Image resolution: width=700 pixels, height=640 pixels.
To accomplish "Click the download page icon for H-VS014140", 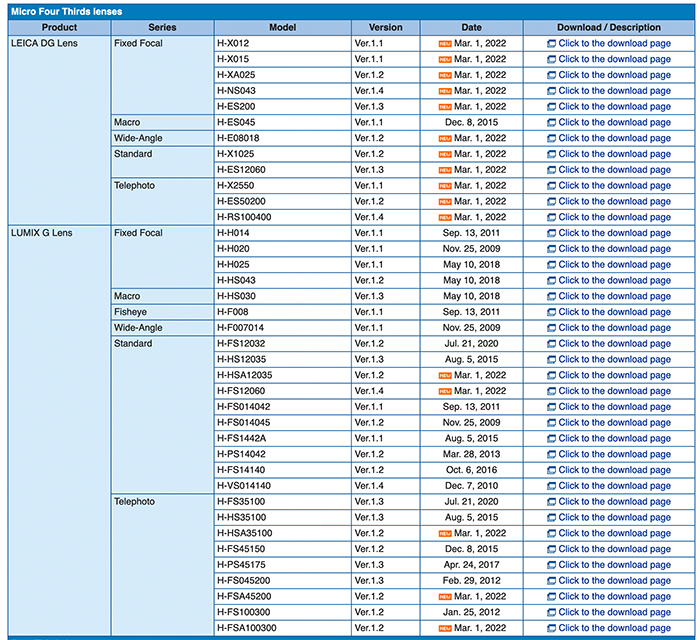I will click(x=552, y=486).
